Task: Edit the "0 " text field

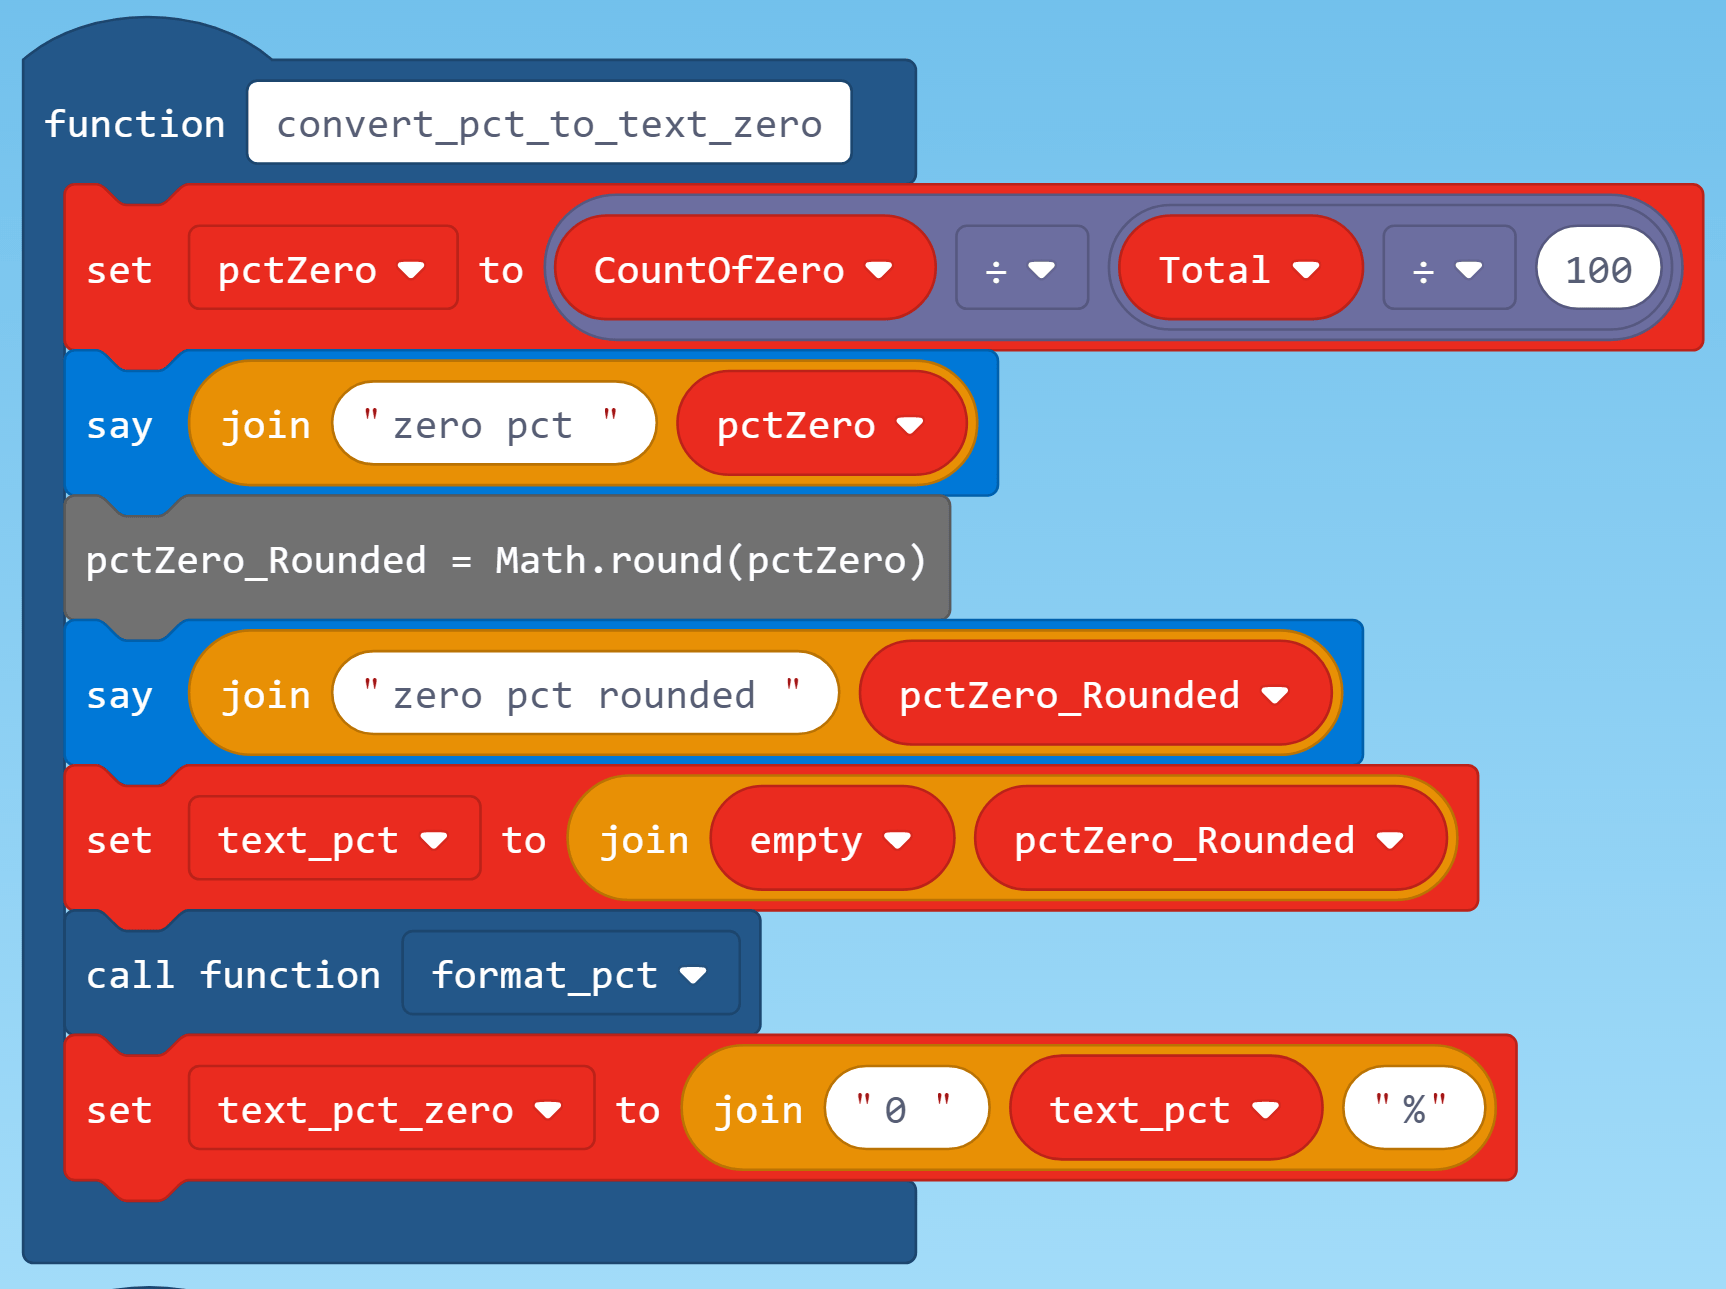Action: pyautogui.click(x=906, y=1108)
